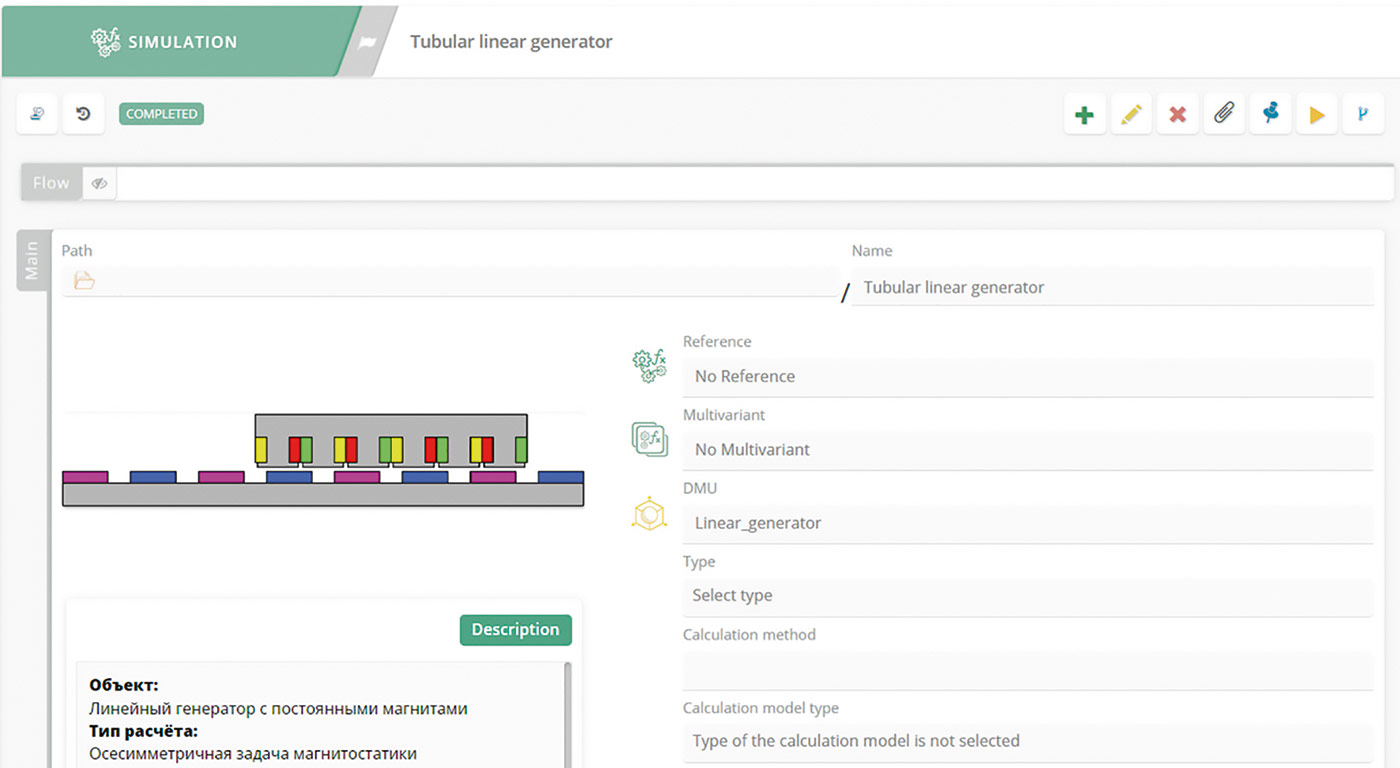
Task: Open the Reference 'No Reference' field
Action: click(x=1028, y=376)
